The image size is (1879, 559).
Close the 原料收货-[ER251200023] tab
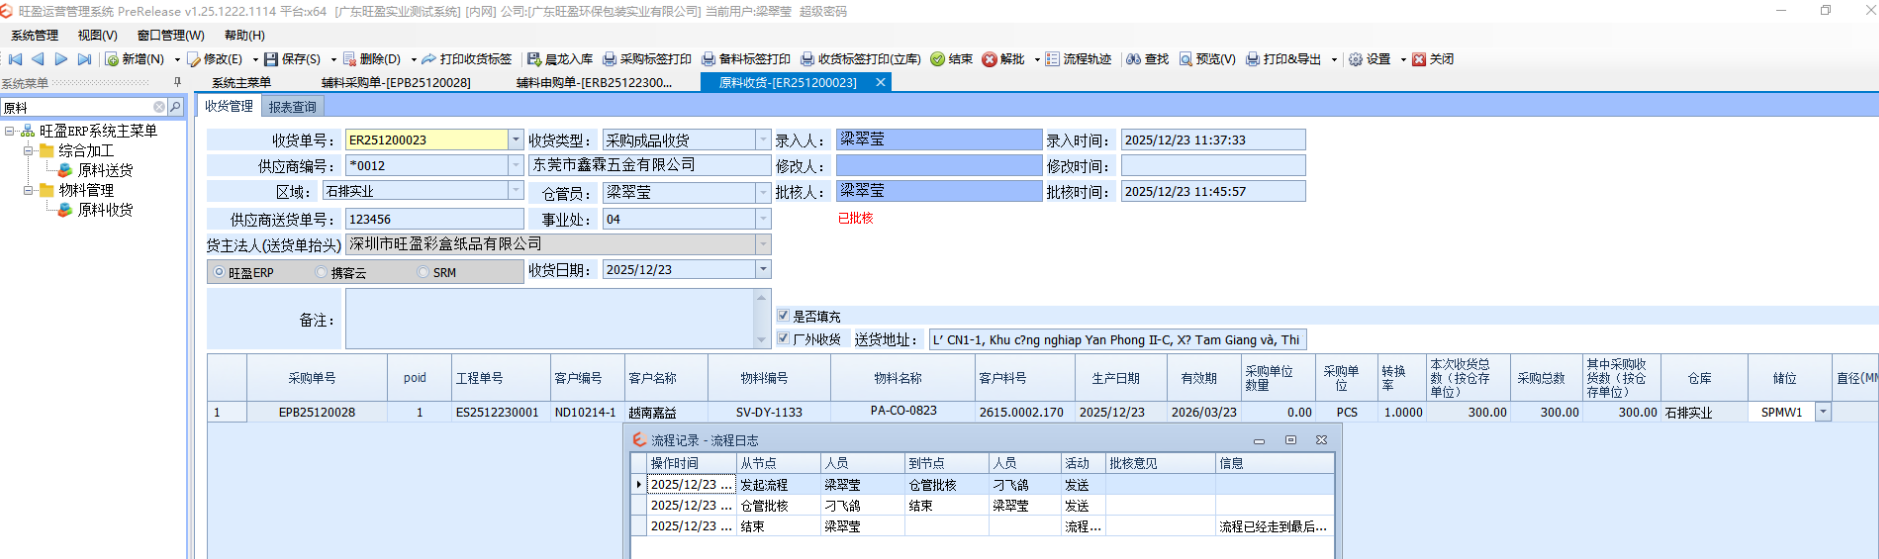point(881,82)
